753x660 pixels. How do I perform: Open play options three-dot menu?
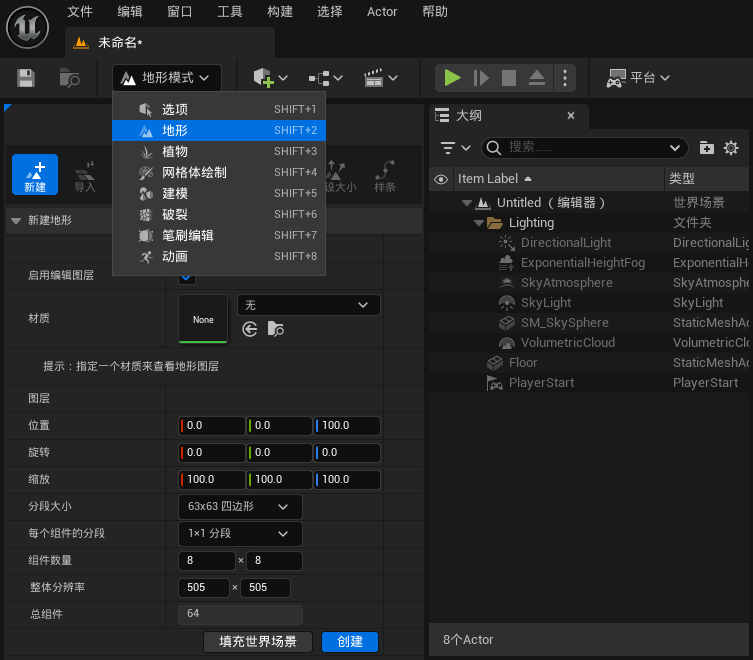click(565, 78)
